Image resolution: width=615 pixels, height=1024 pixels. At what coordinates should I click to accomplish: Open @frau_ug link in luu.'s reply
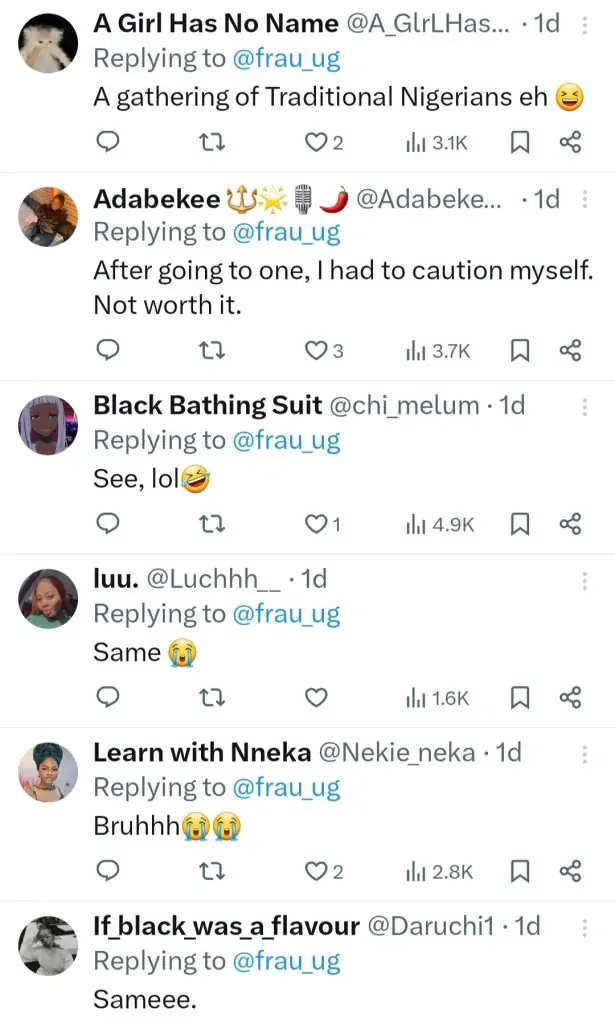click(286, 614)
